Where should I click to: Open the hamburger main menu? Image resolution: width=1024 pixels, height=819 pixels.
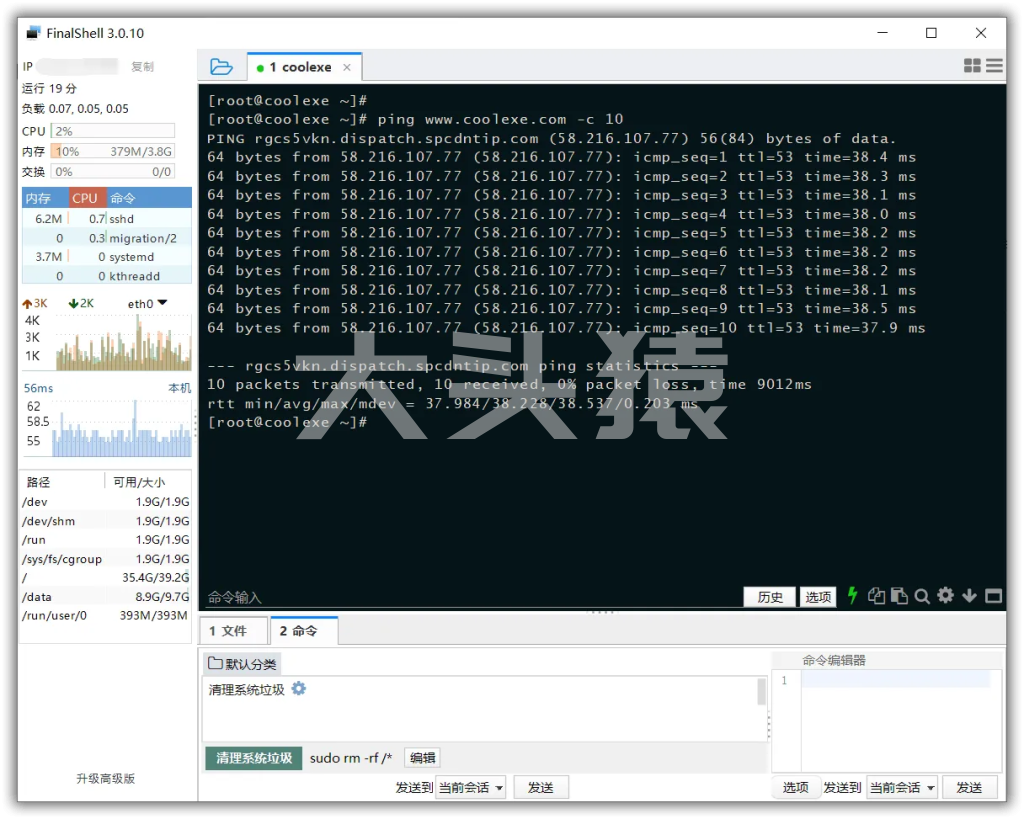click(x=994, y=66)
